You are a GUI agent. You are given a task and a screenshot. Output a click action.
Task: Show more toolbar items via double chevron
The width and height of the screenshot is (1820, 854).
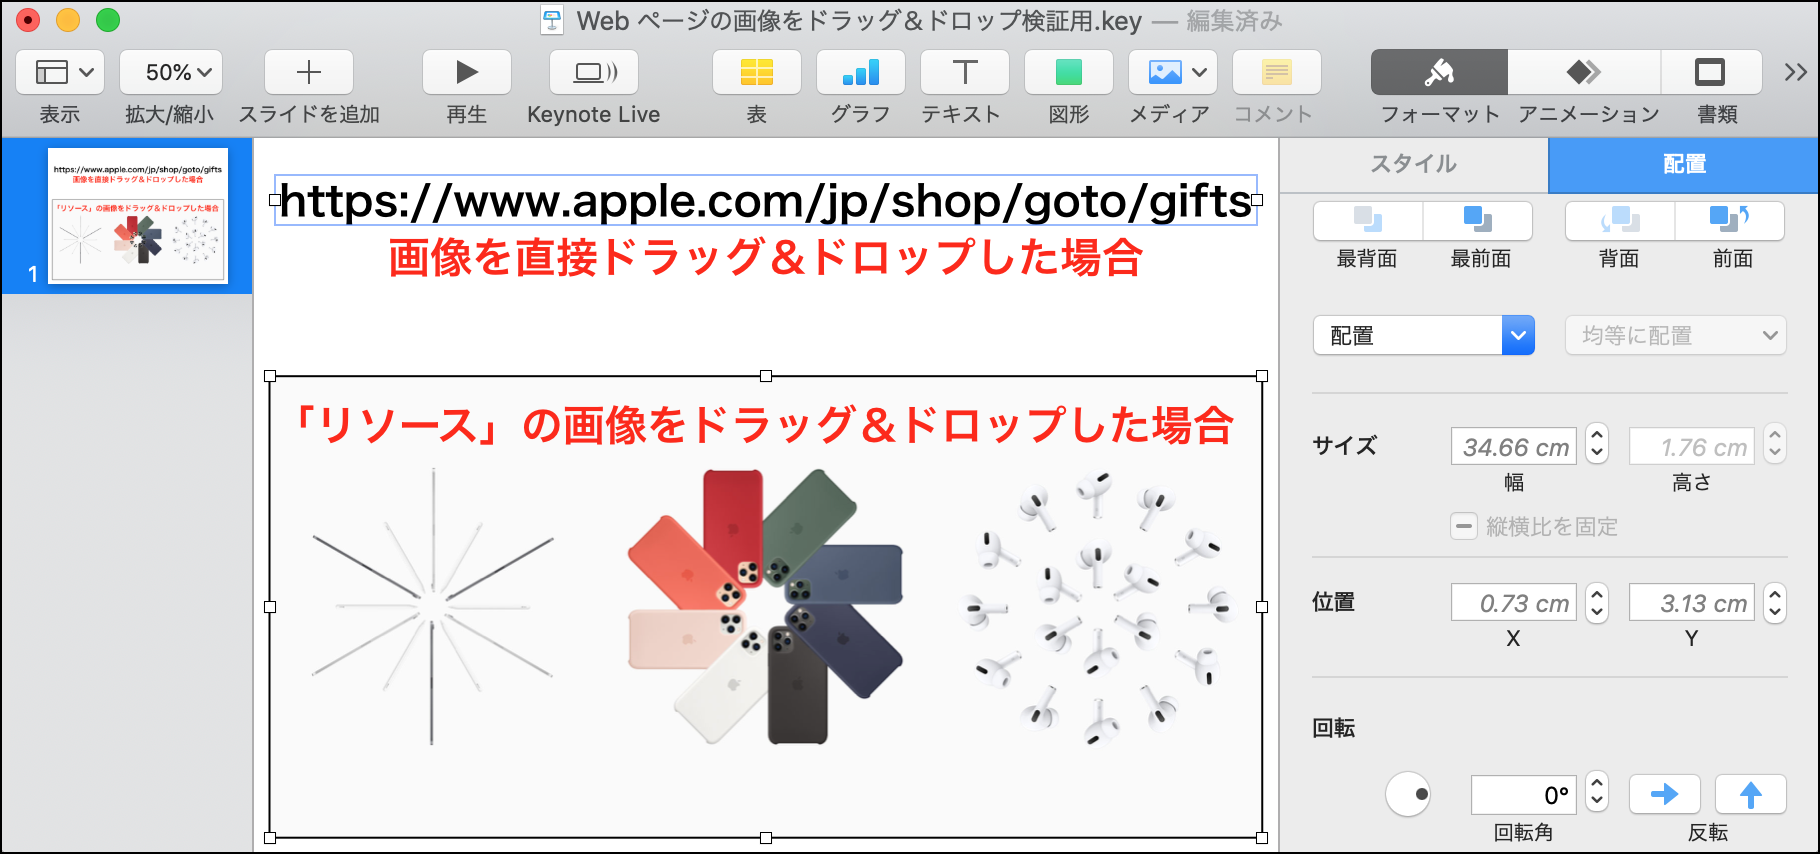[x=1796, y=72]
